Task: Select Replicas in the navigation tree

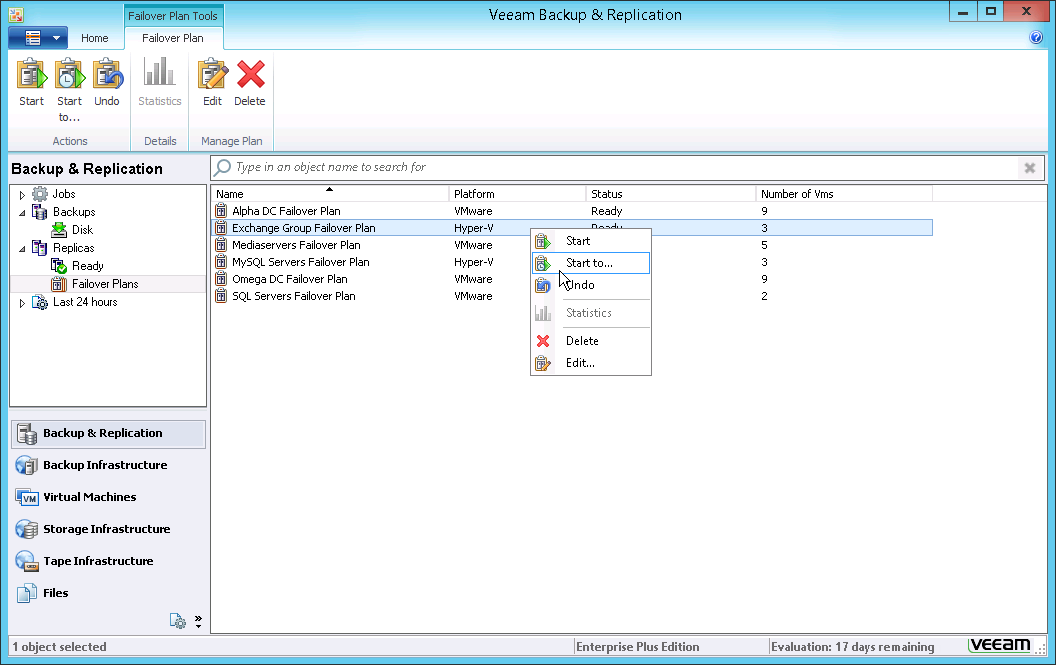Action: point(73,248)
